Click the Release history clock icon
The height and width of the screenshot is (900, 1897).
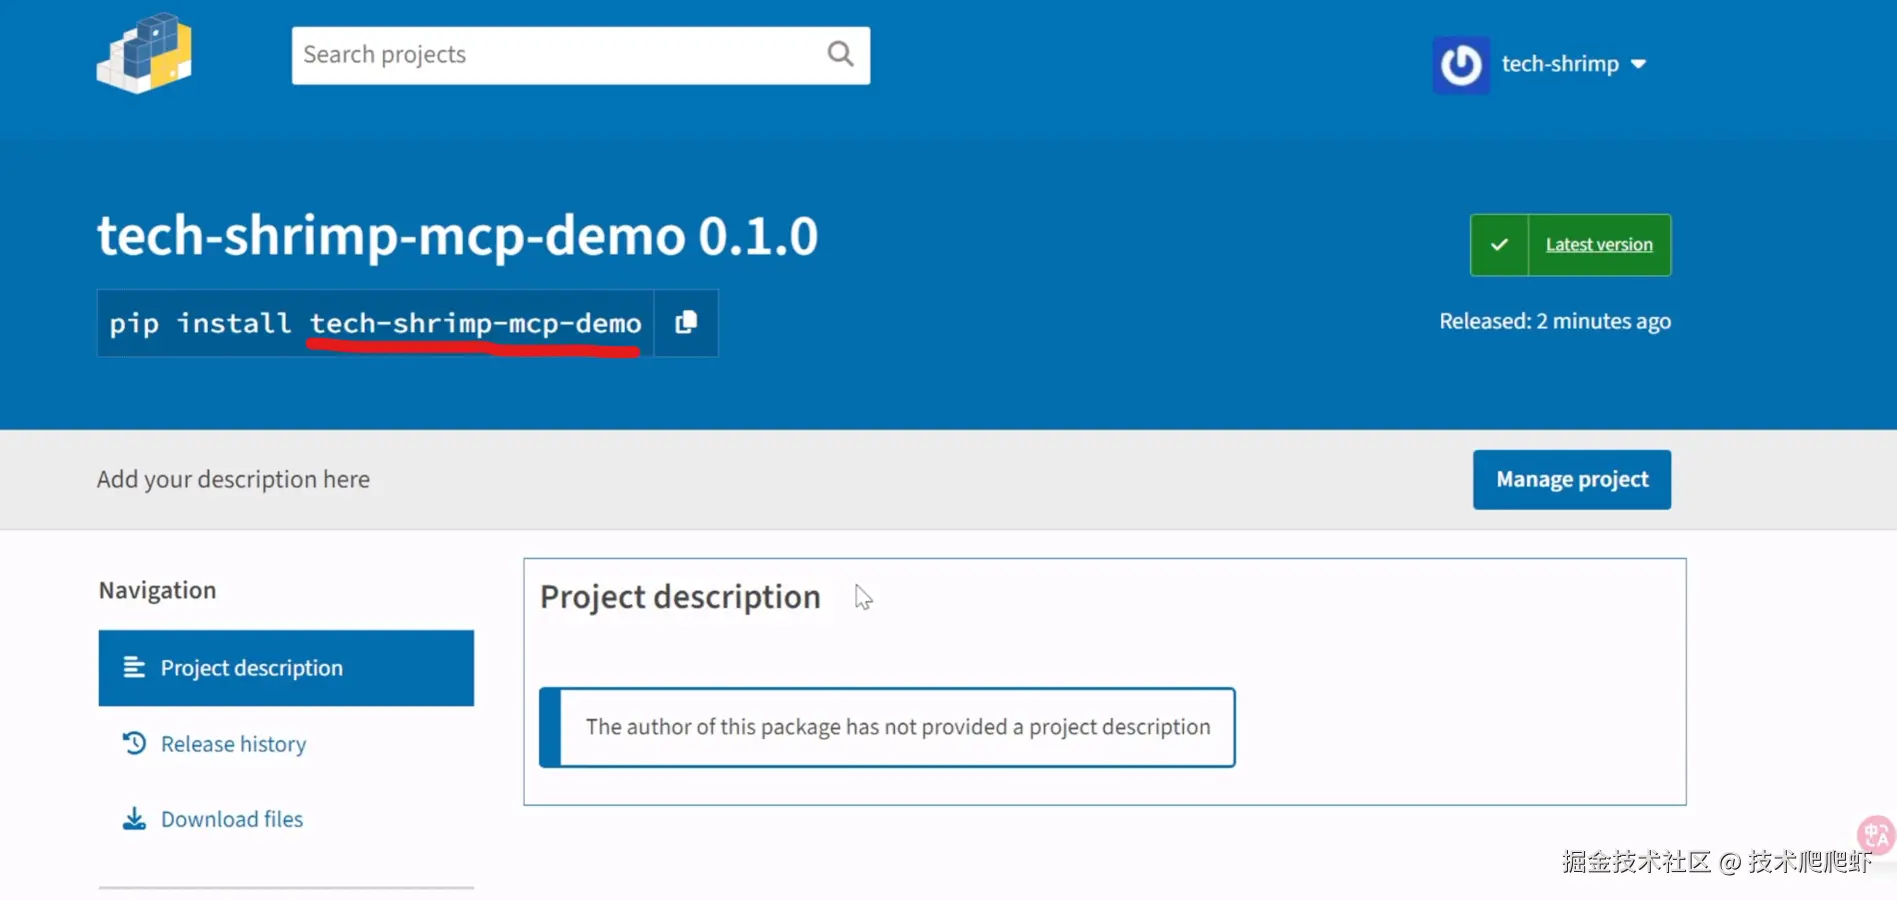[x=134, y=743]
